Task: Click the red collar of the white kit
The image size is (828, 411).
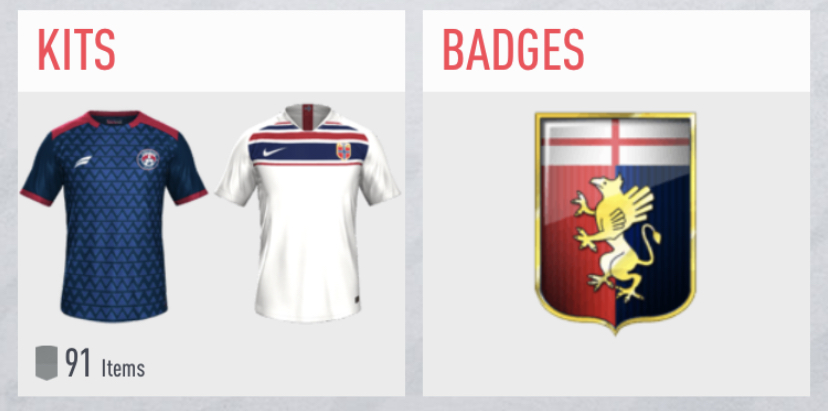Action: tap(308, 117)
